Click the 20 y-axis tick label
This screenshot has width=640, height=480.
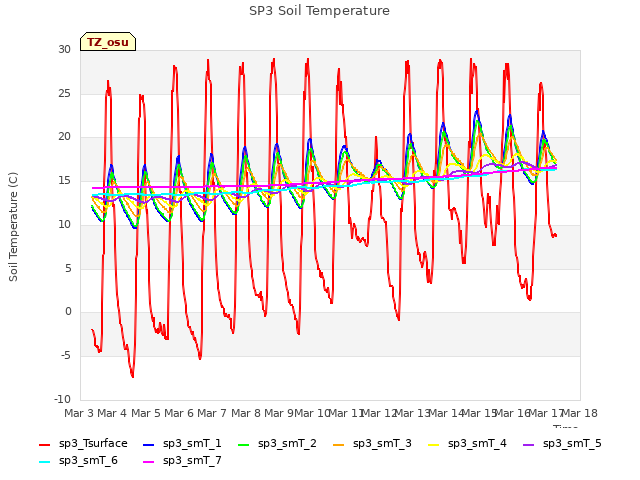coord(64,137)
